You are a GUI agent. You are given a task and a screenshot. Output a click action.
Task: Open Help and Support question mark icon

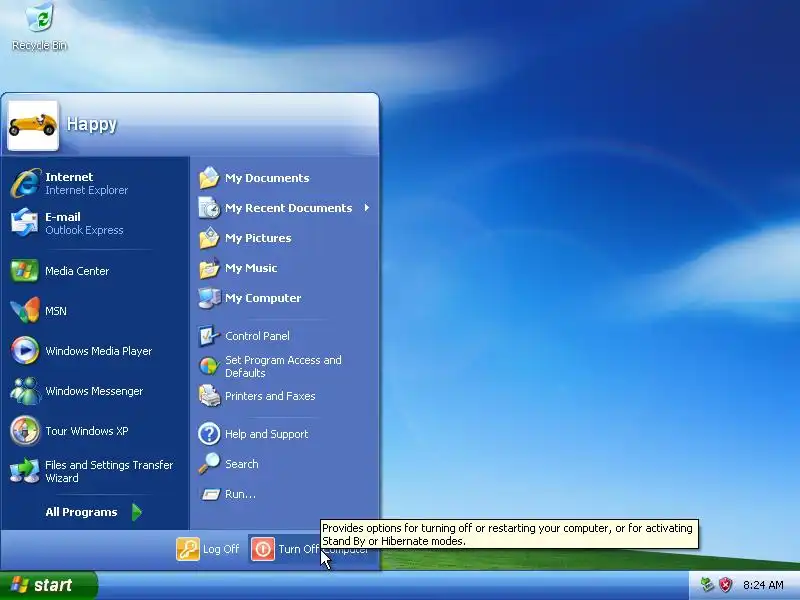point(209,434)
